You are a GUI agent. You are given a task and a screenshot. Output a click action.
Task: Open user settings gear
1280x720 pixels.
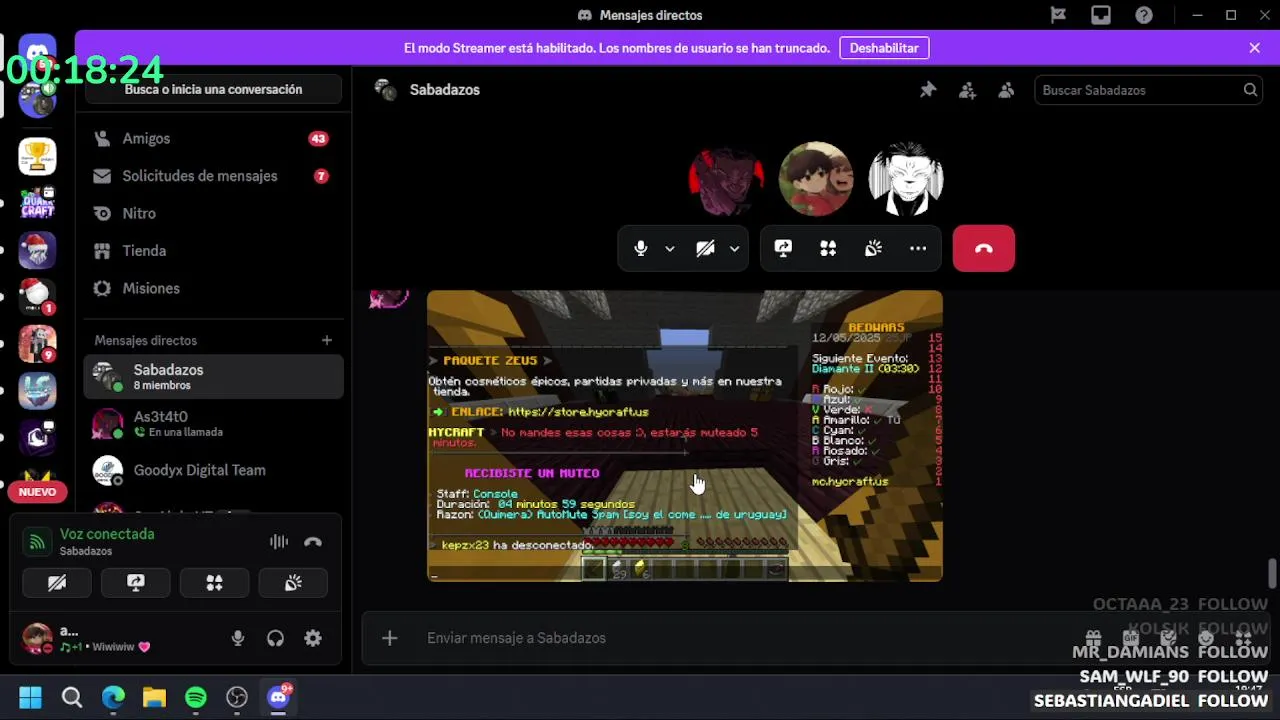(313, 638)
